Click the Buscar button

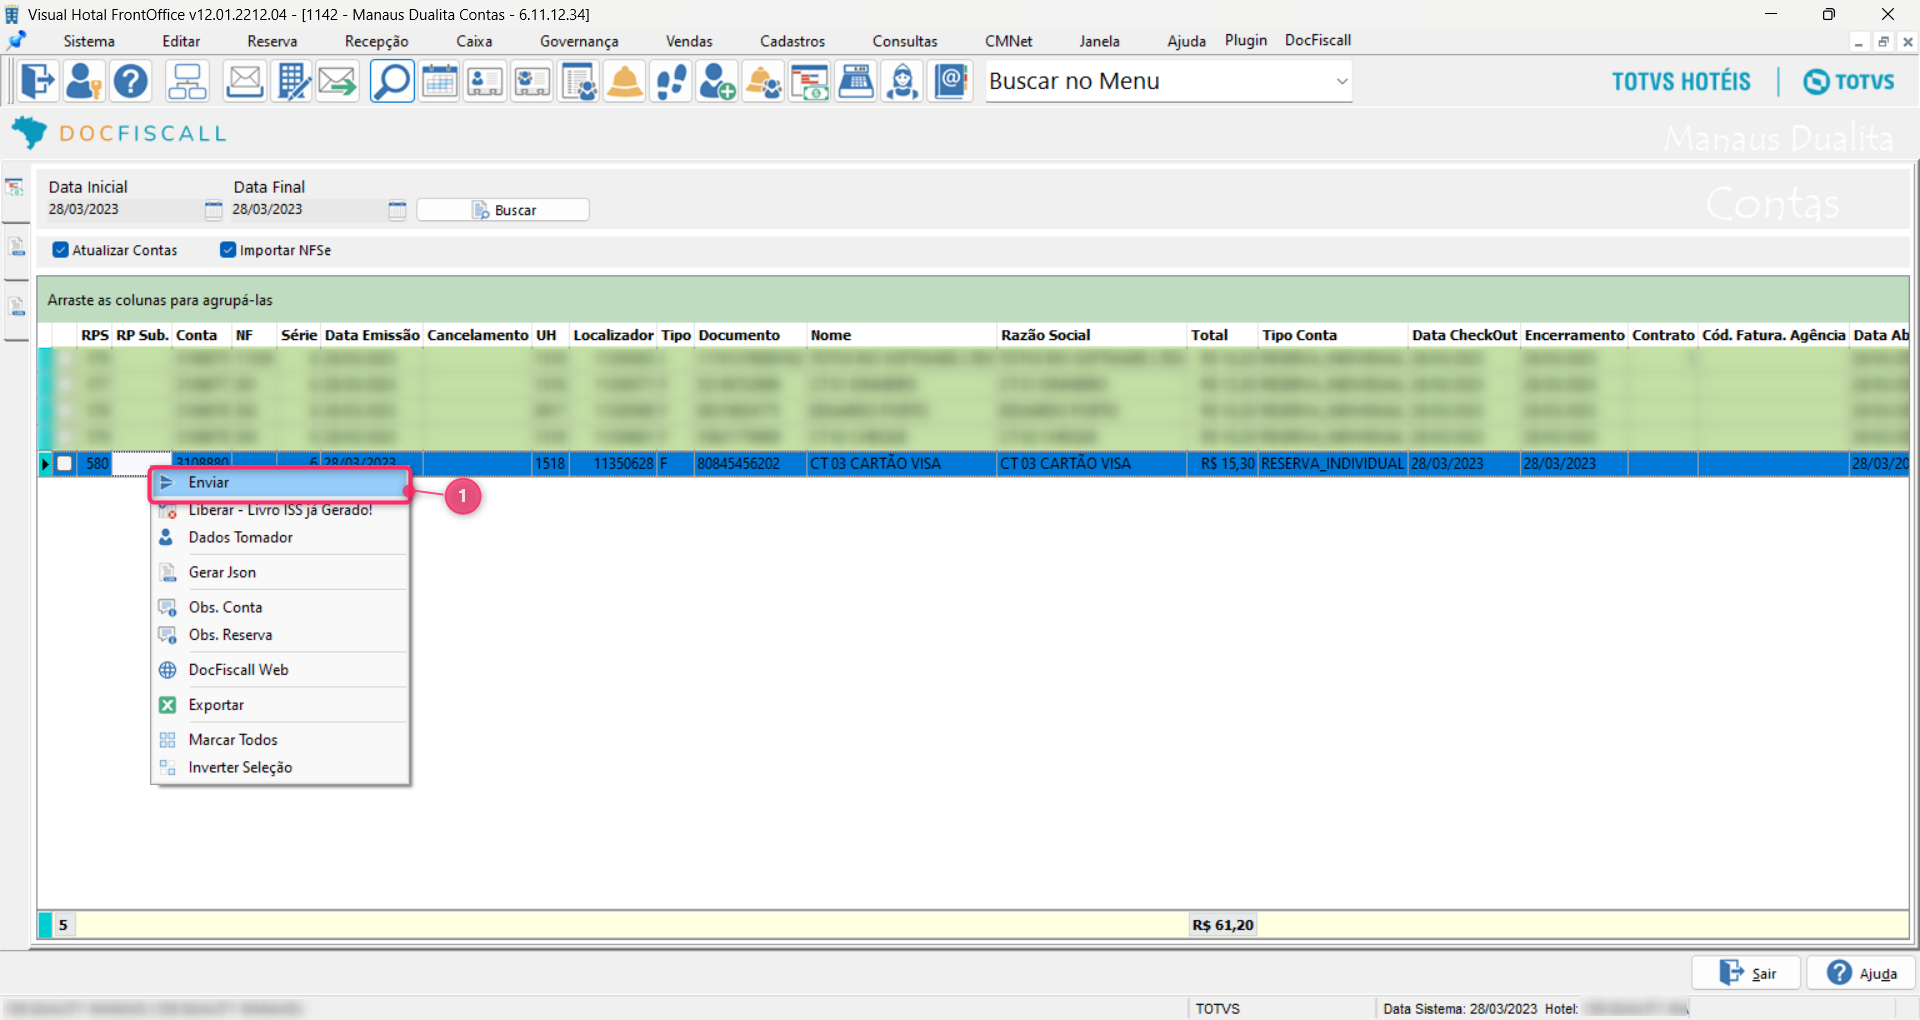coord(503,210)
